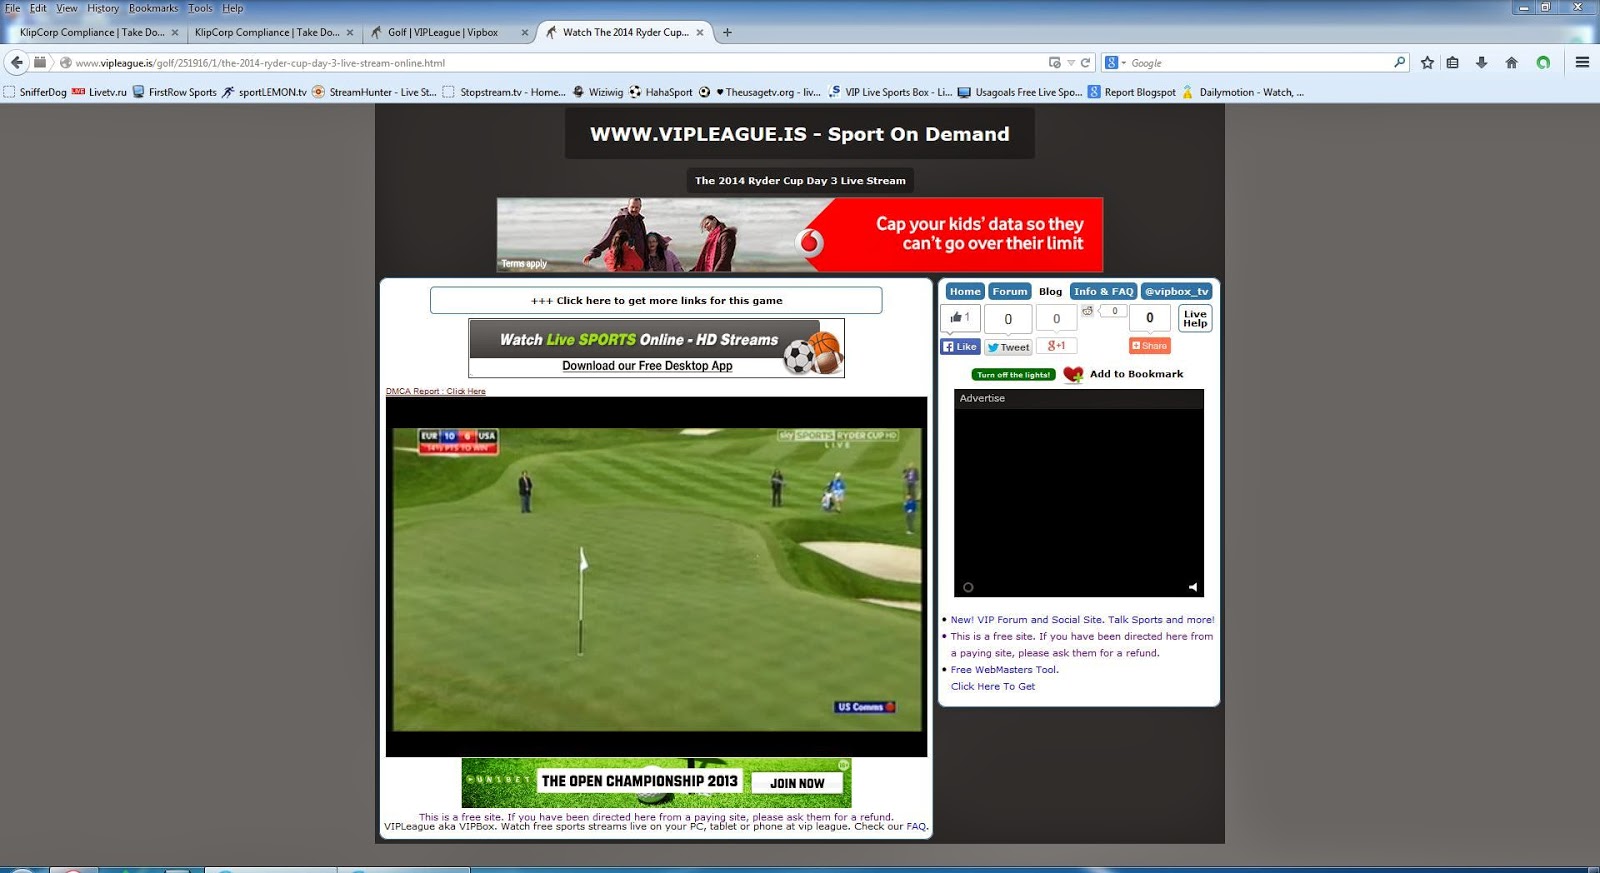Open the Blog link
The height and width of the screenshot is (873, 1600).
[1050, 291]
